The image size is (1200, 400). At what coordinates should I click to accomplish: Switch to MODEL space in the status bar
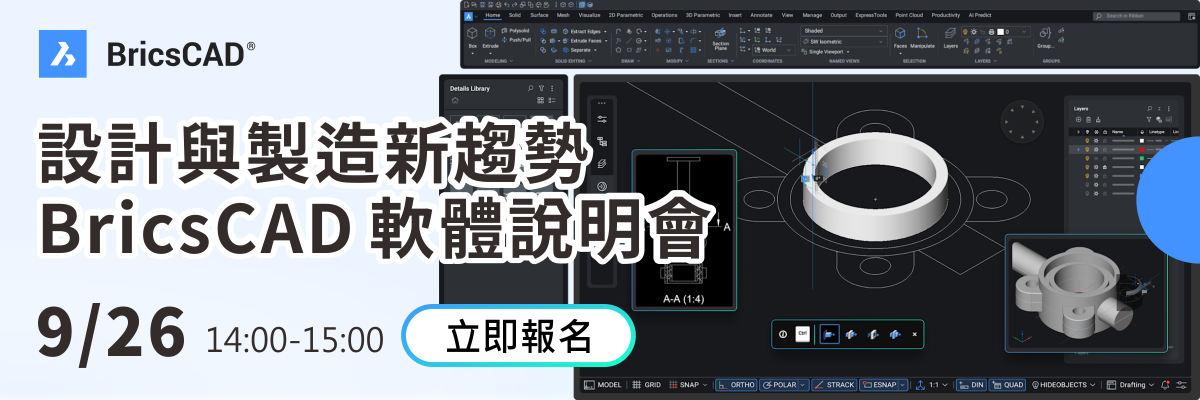pyautogui.click(x=603, y=385)
